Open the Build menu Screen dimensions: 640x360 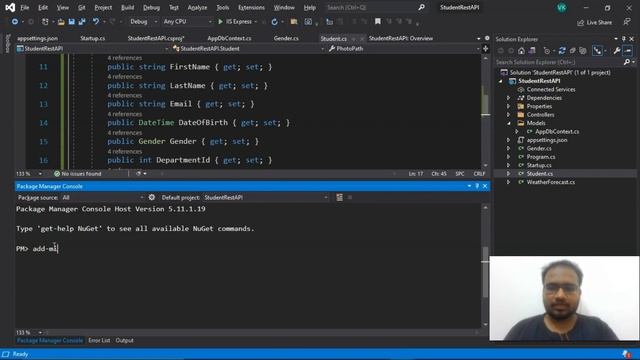[x=127, y=7]
